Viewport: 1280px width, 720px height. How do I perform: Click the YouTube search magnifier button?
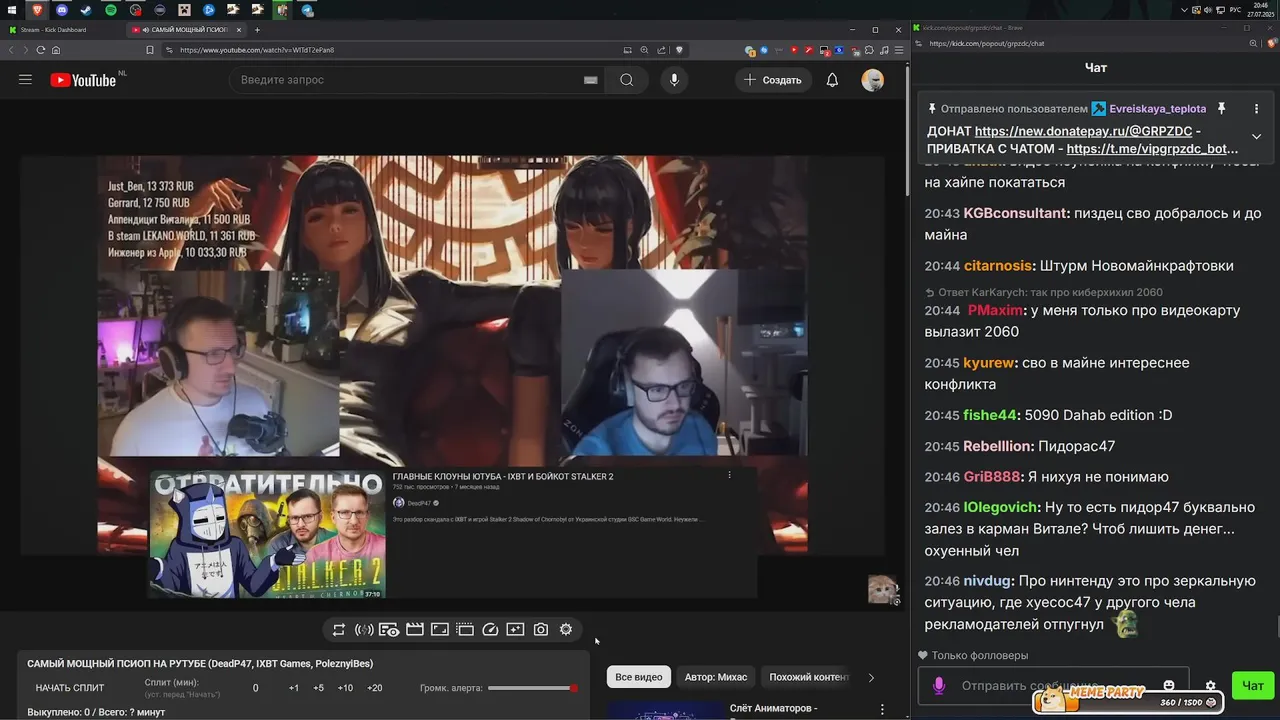tap(627, 80)
